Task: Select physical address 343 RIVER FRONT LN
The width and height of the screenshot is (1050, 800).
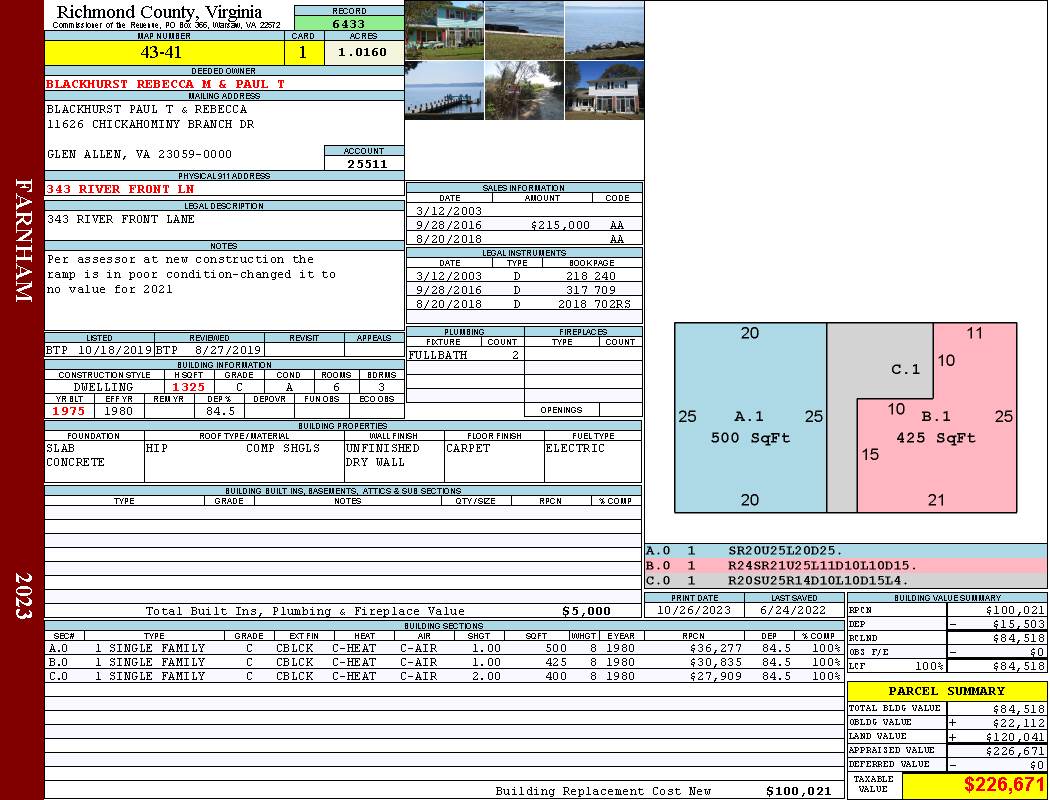Action: [x=120, y=189]
